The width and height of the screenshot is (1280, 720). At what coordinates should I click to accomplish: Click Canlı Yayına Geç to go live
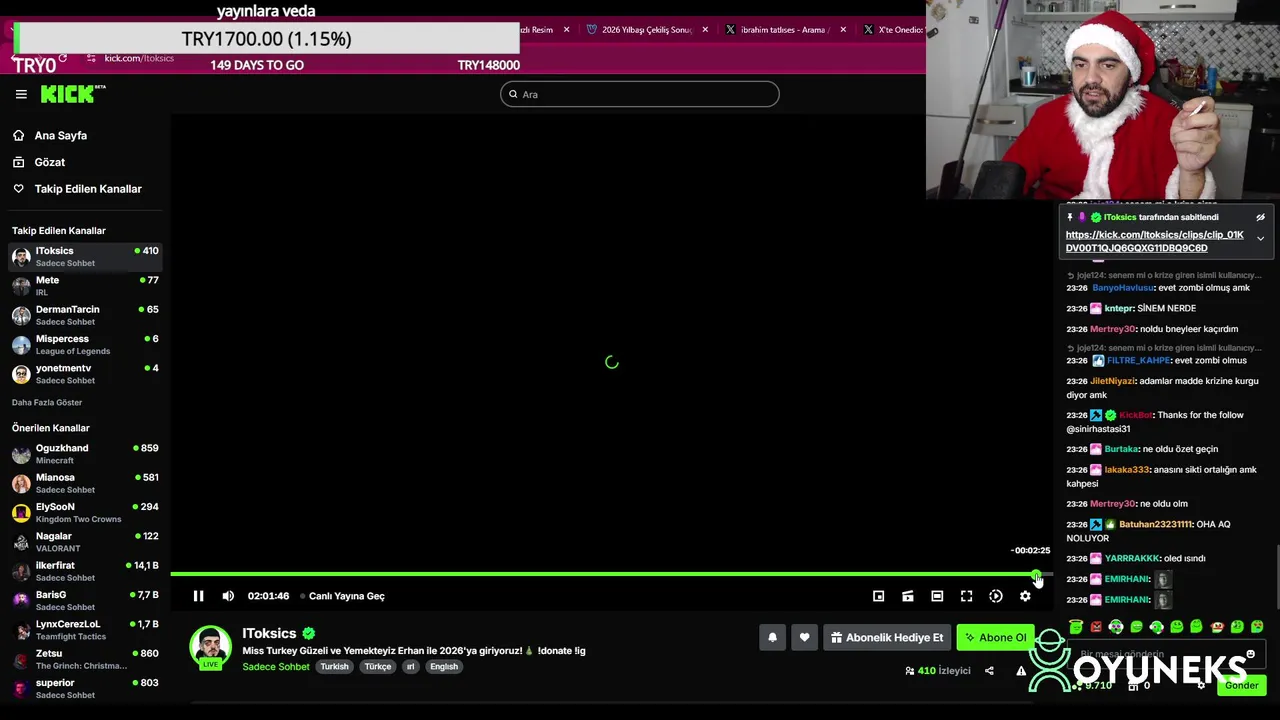pos(346,596)
